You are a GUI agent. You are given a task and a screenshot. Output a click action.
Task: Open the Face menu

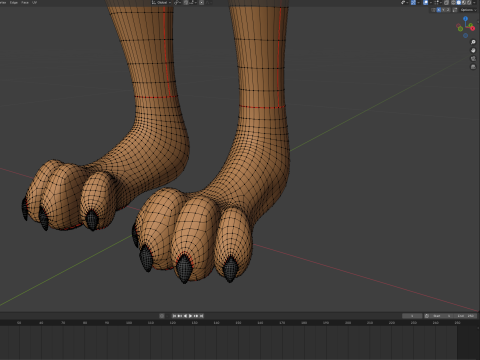25,2
